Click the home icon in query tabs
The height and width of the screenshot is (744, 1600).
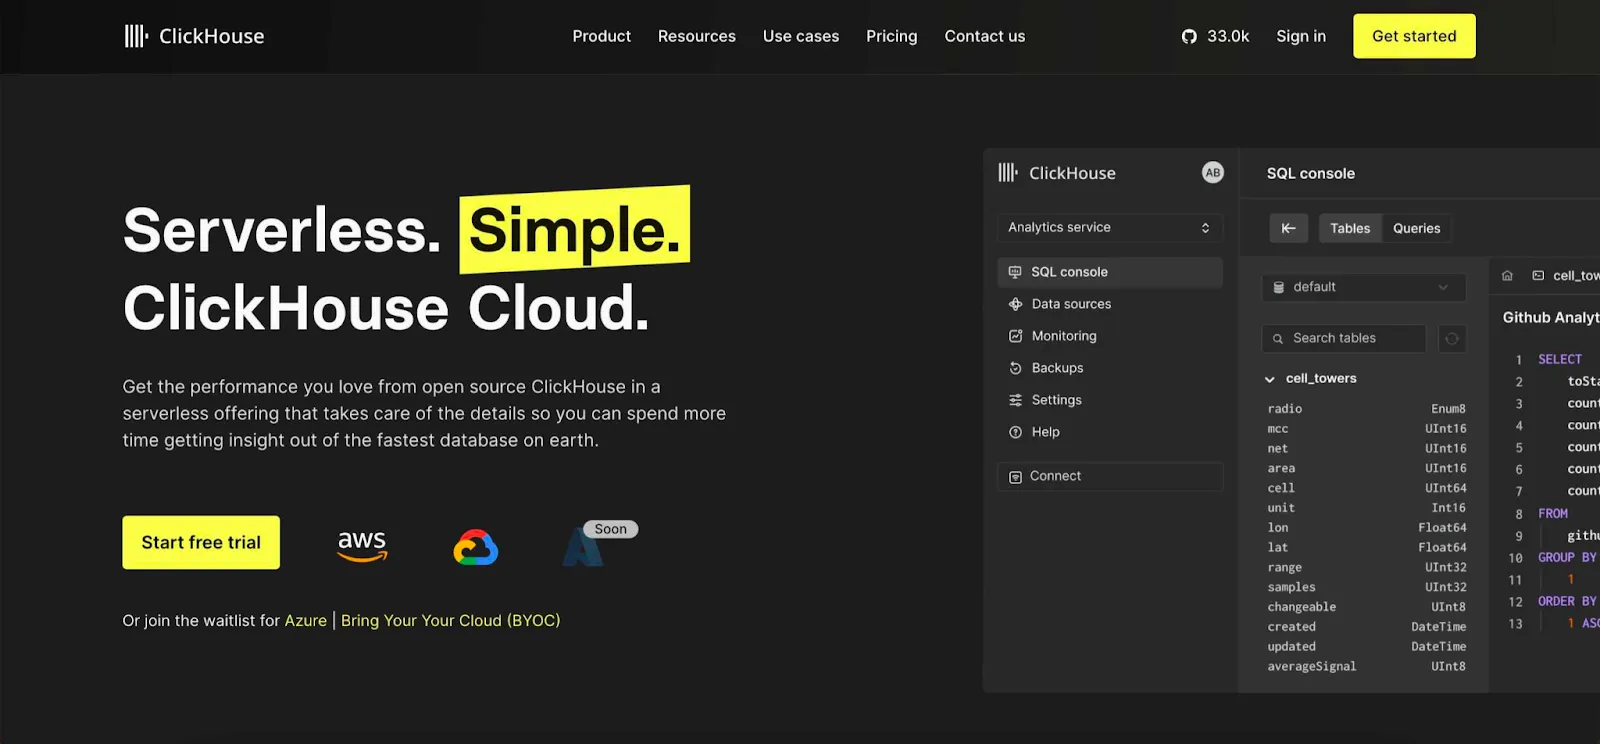[1507, 275]
